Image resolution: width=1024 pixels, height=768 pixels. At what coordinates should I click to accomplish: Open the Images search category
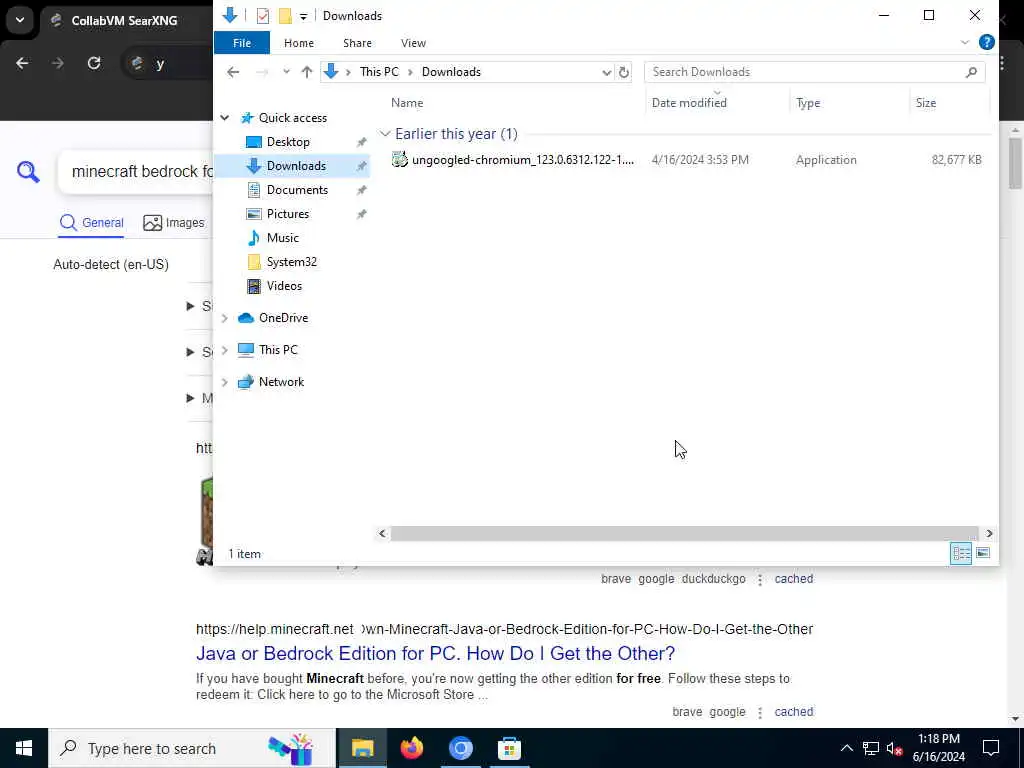tap(174, 223)
